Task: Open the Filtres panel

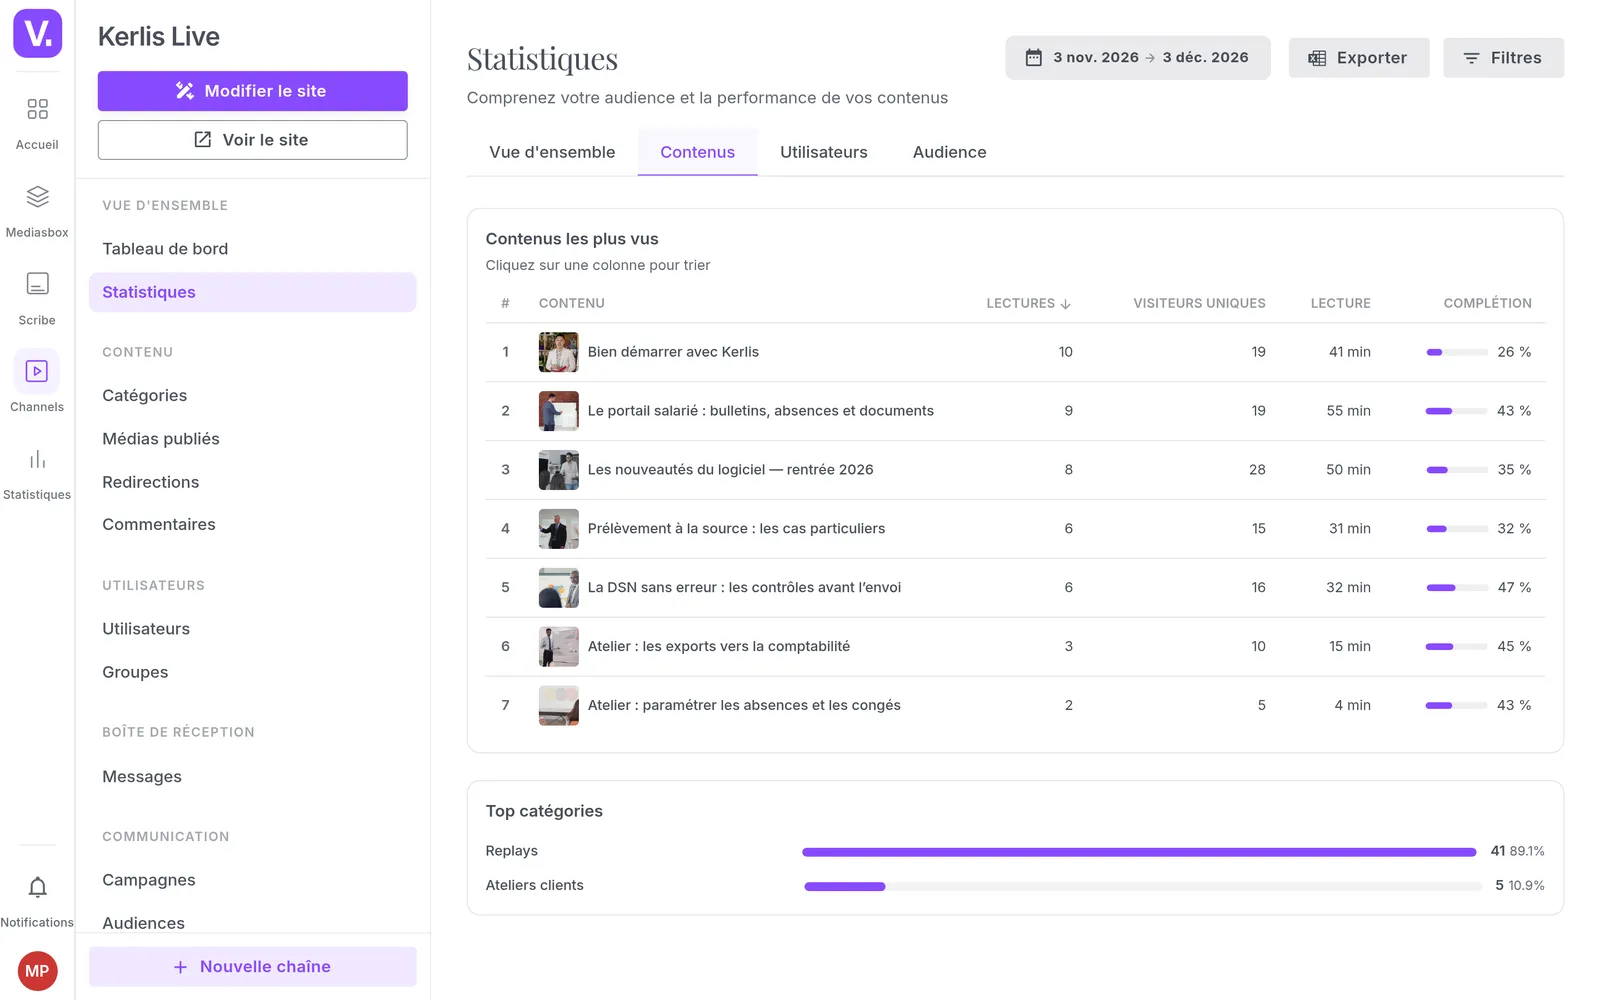Action: tap(1503, 58)
